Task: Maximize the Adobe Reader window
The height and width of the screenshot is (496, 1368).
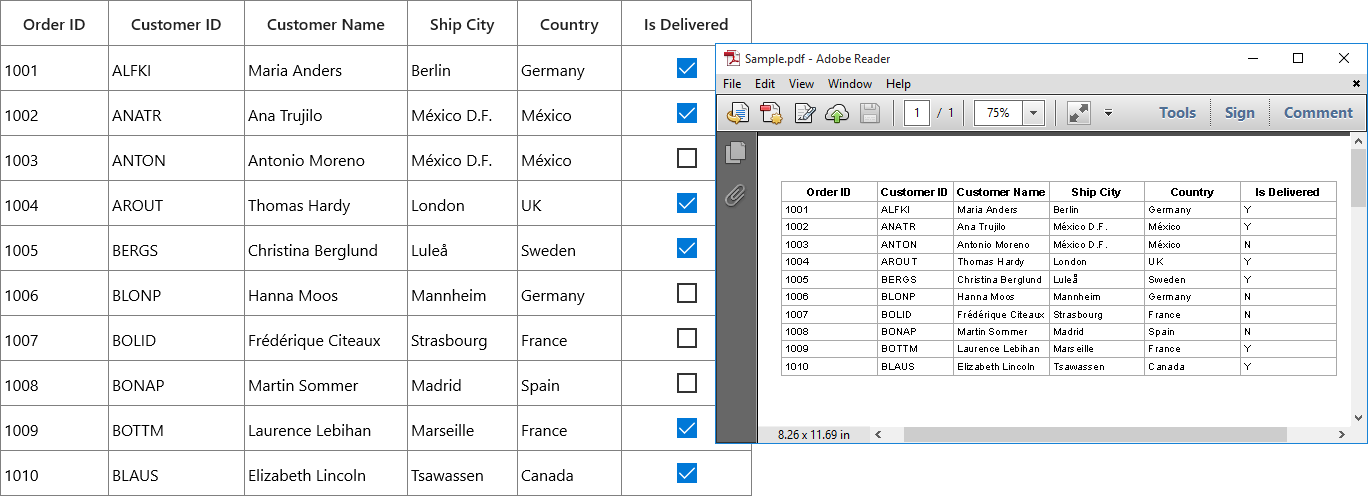Action: pyautogui.click(x=1298, y=58)
